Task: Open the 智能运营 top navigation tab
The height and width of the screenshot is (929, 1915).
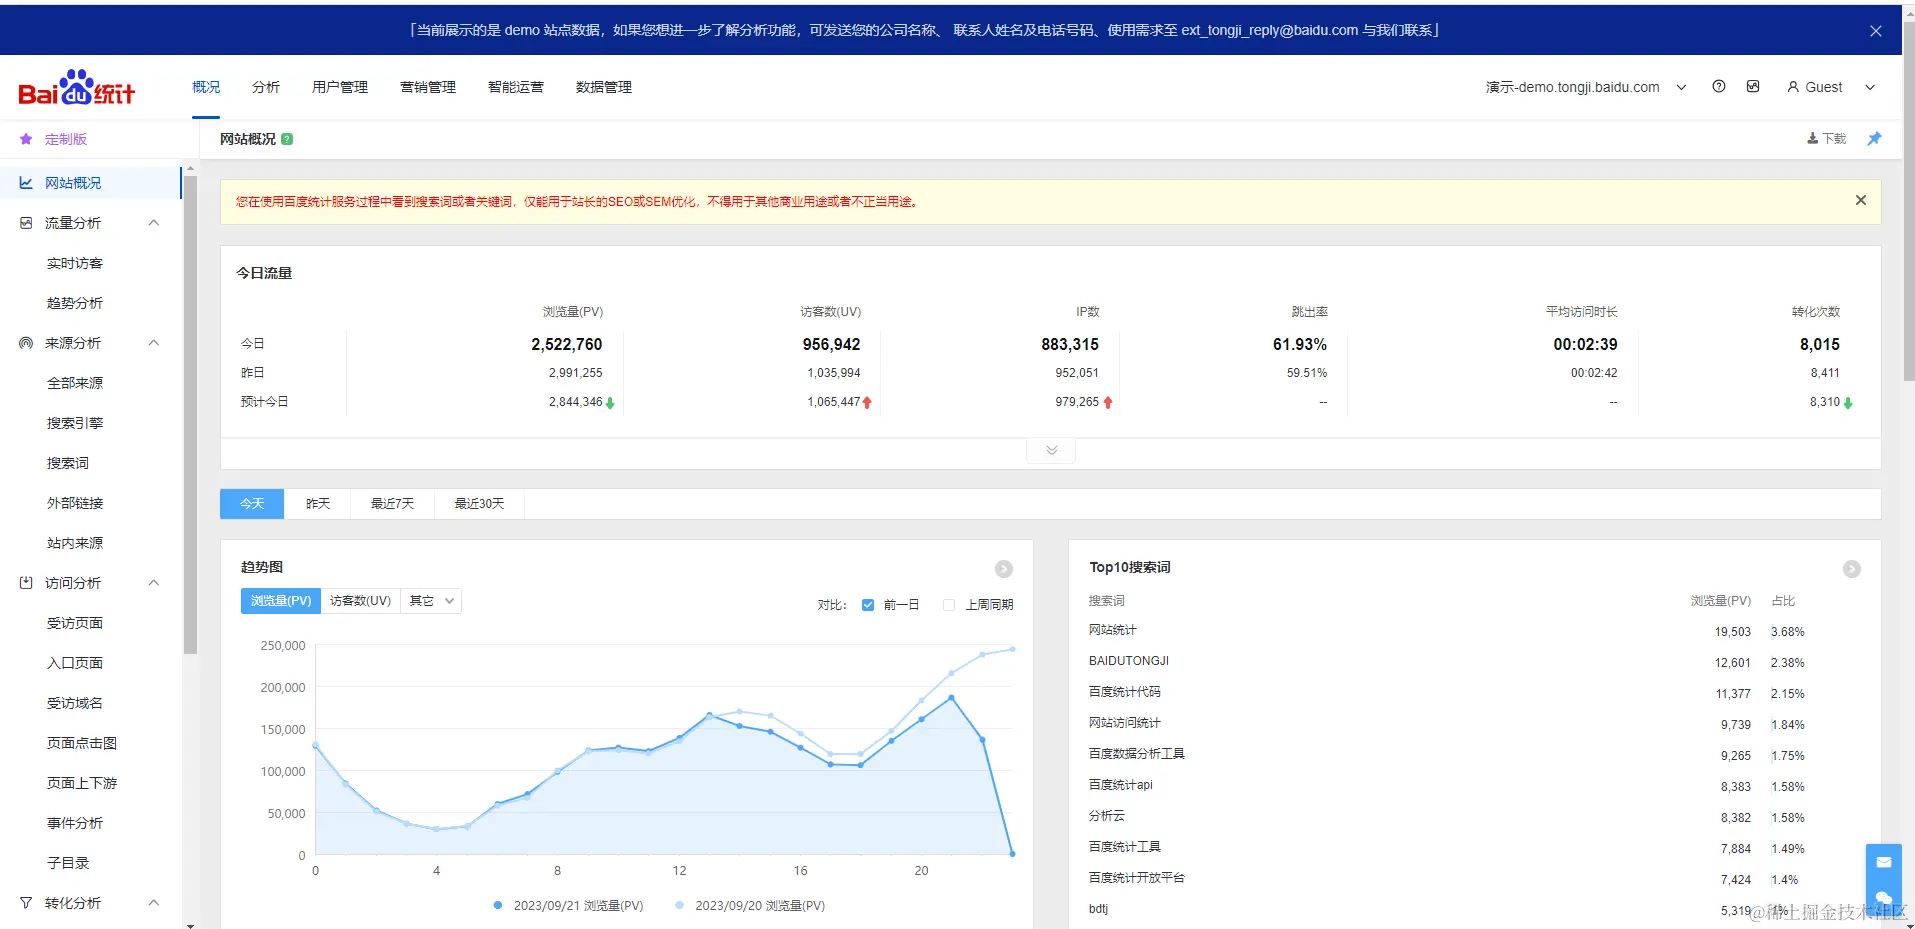Action: 516,87
